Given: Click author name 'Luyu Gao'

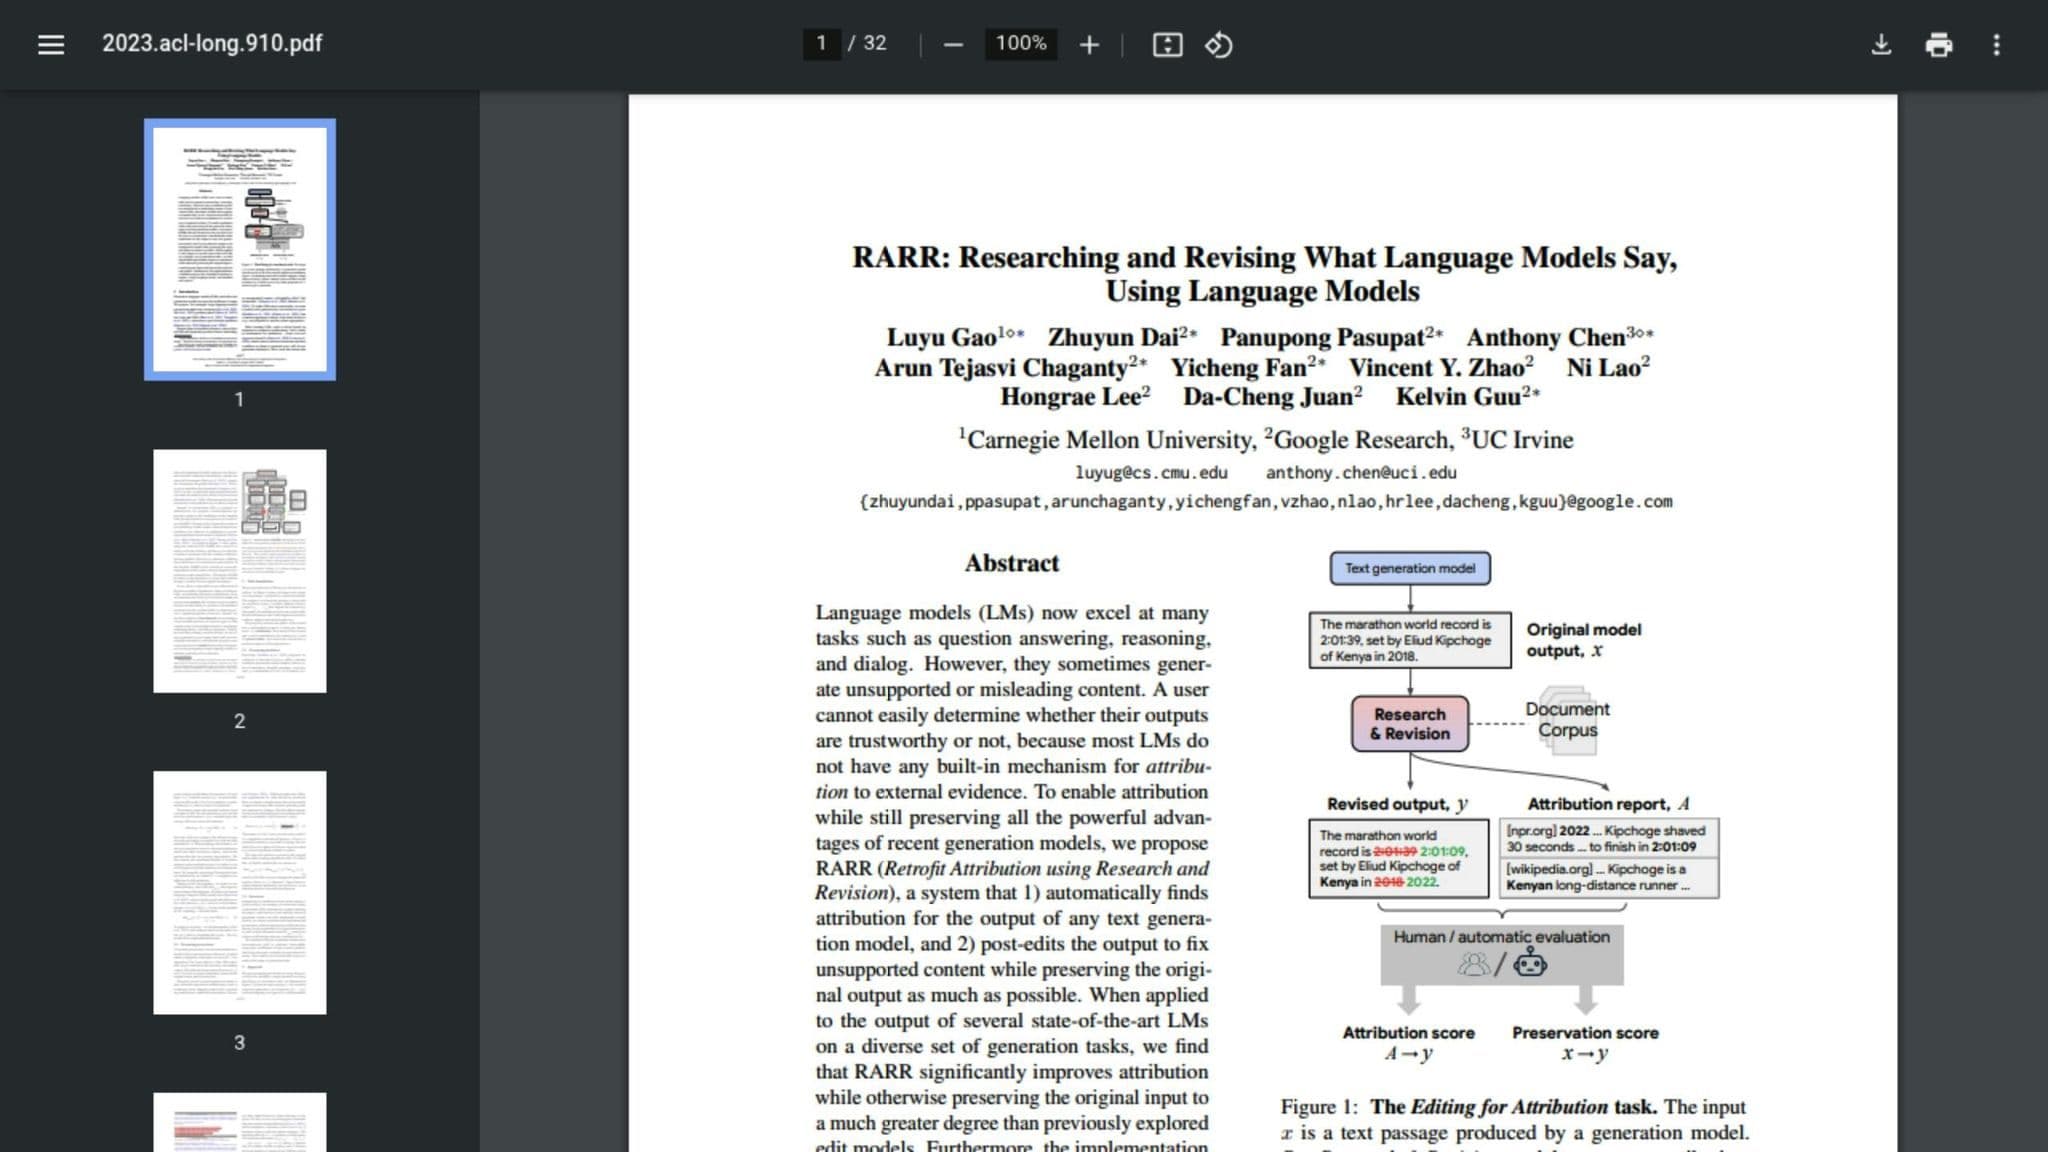Looking at the screenshot, I should [x=941, y=337].
